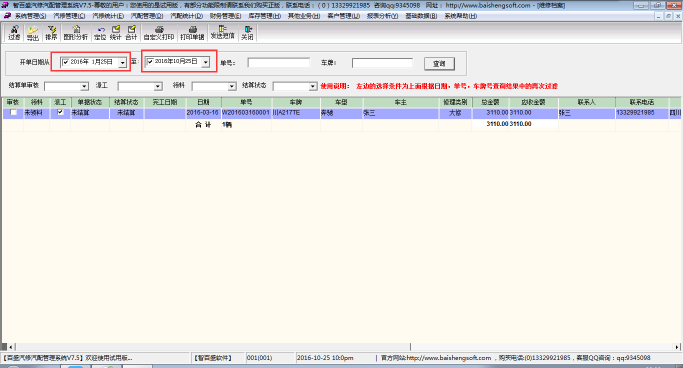Click into the 车牌 input field
Viewport: 683px width, 368px height.
[x=382, y=63]
